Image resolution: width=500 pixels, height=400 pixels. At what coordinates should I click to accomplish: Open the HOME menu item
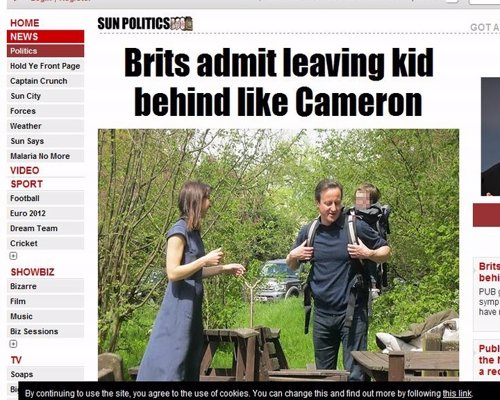click(25, 23)
